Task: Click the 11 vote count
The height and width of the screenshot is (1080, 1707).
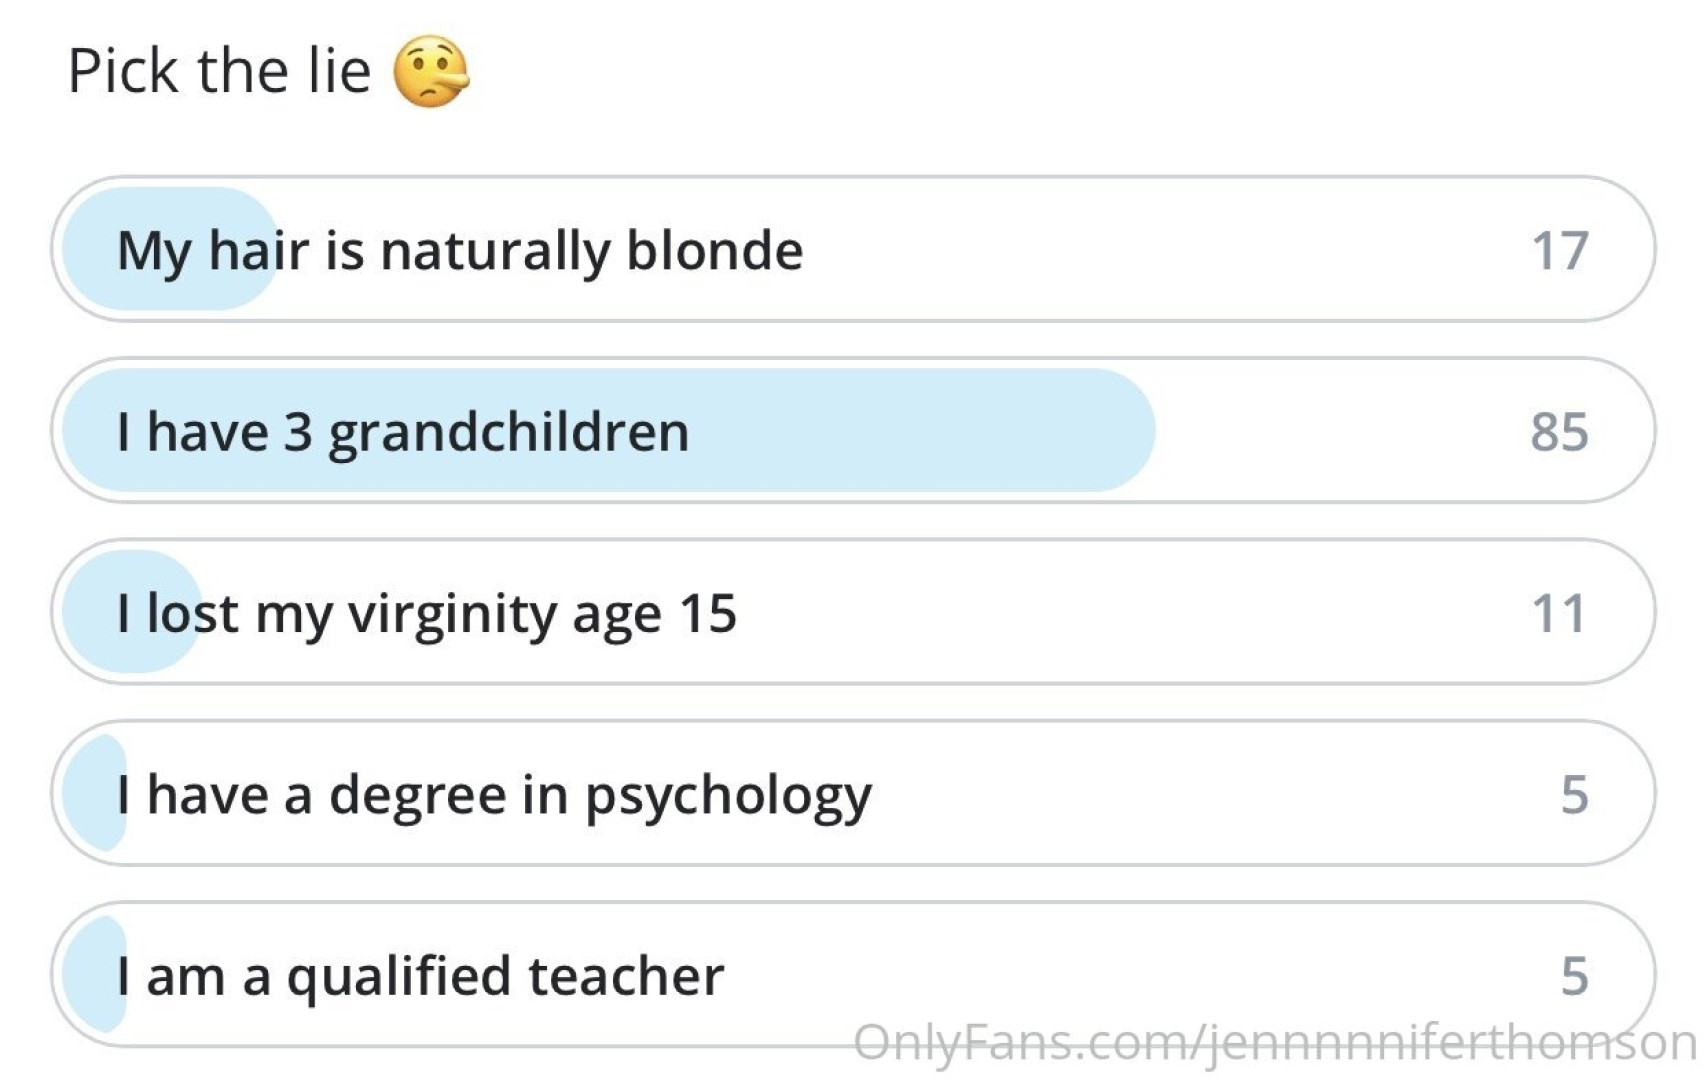Action: pyautogui.click(x=1559, y=613)
